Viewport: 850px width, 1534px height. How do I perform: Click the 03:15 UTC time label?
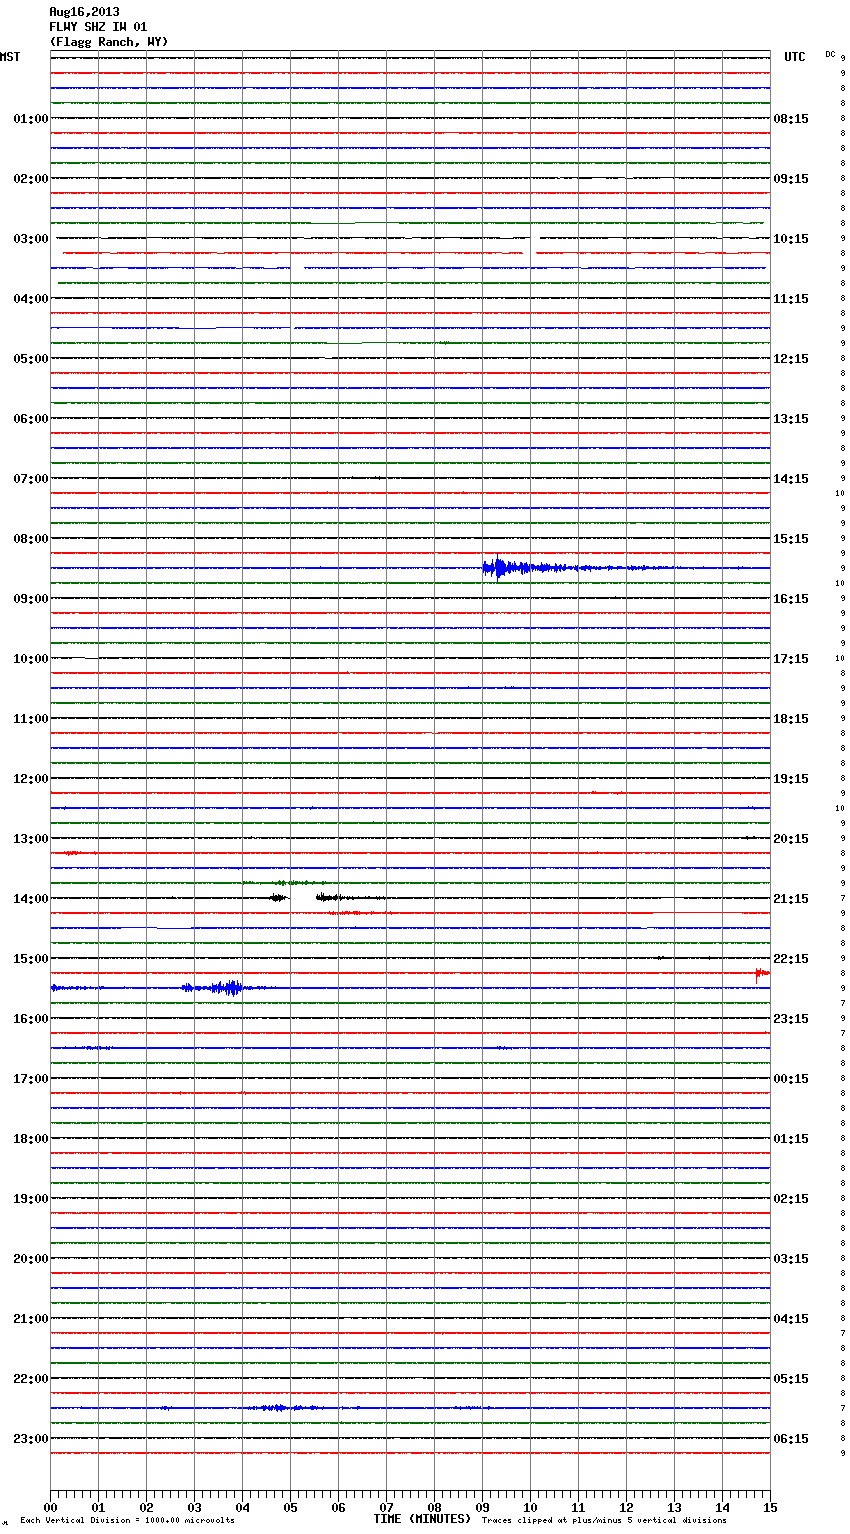791,1259
